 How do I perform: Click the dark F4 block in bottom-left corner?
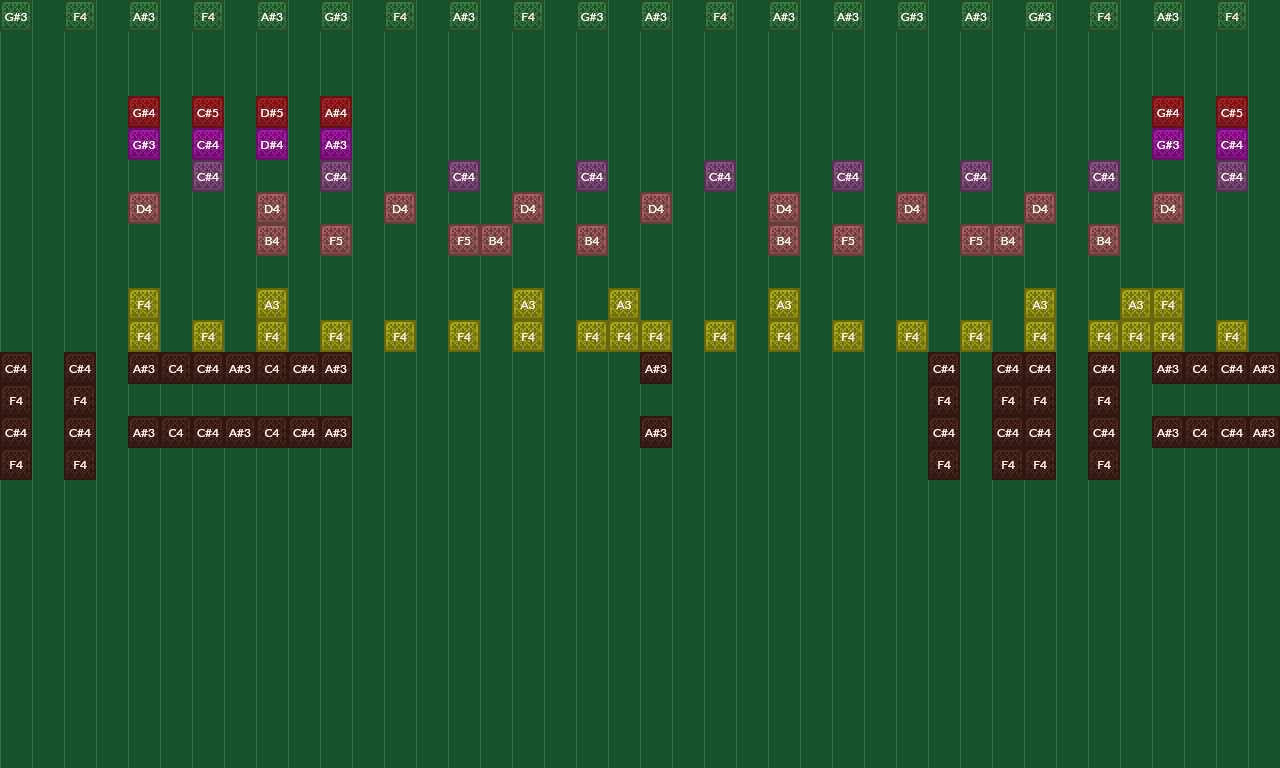point(16,464)
